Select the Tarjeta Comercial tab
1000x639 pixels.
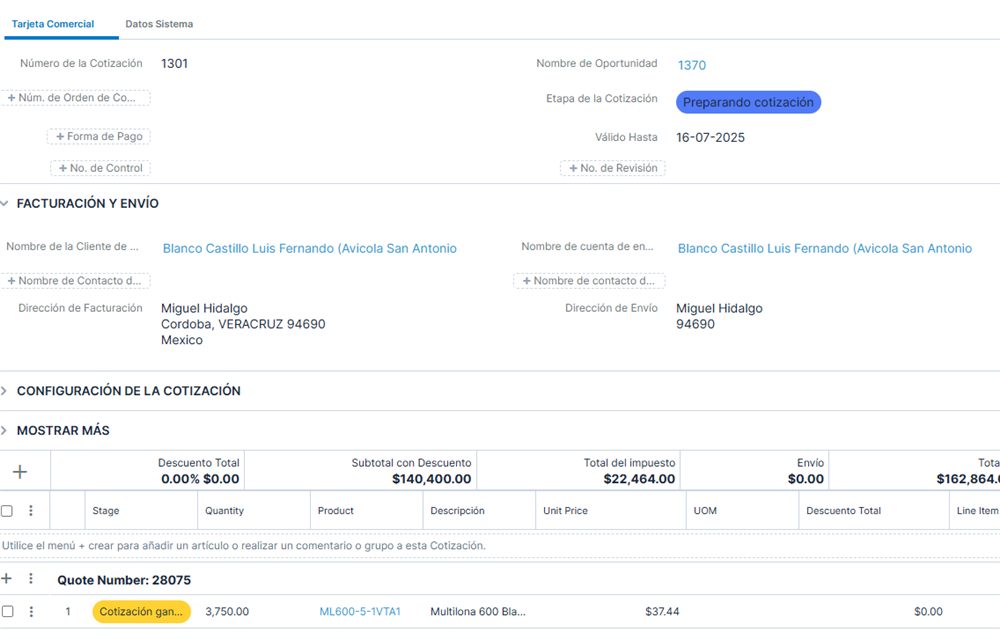click(53, 24)
